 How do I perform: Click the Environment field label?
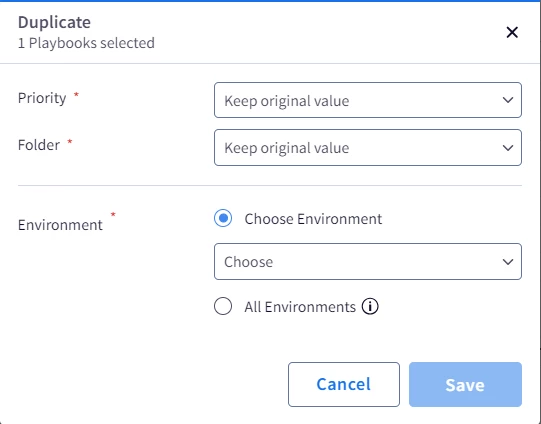60,225
